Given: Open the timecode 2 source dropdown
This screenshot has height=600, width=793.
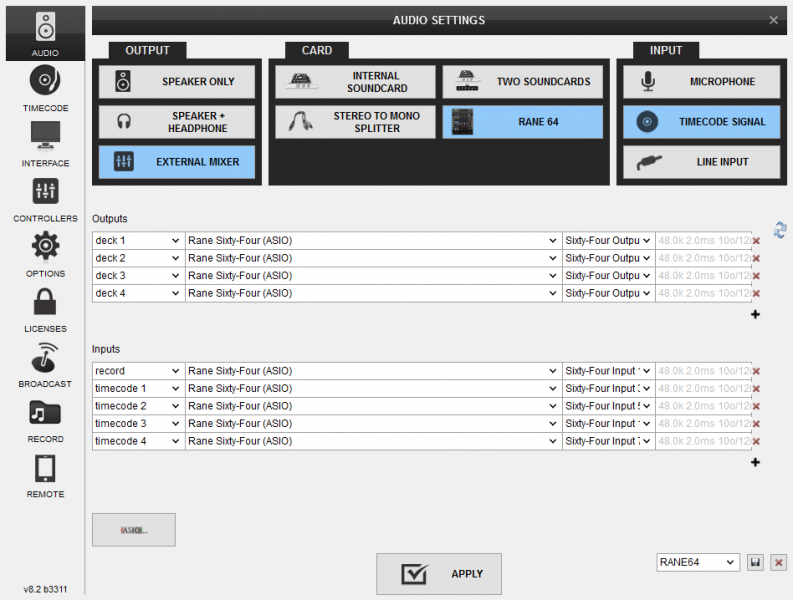Looking at the screenshot, I should point(139,406).
